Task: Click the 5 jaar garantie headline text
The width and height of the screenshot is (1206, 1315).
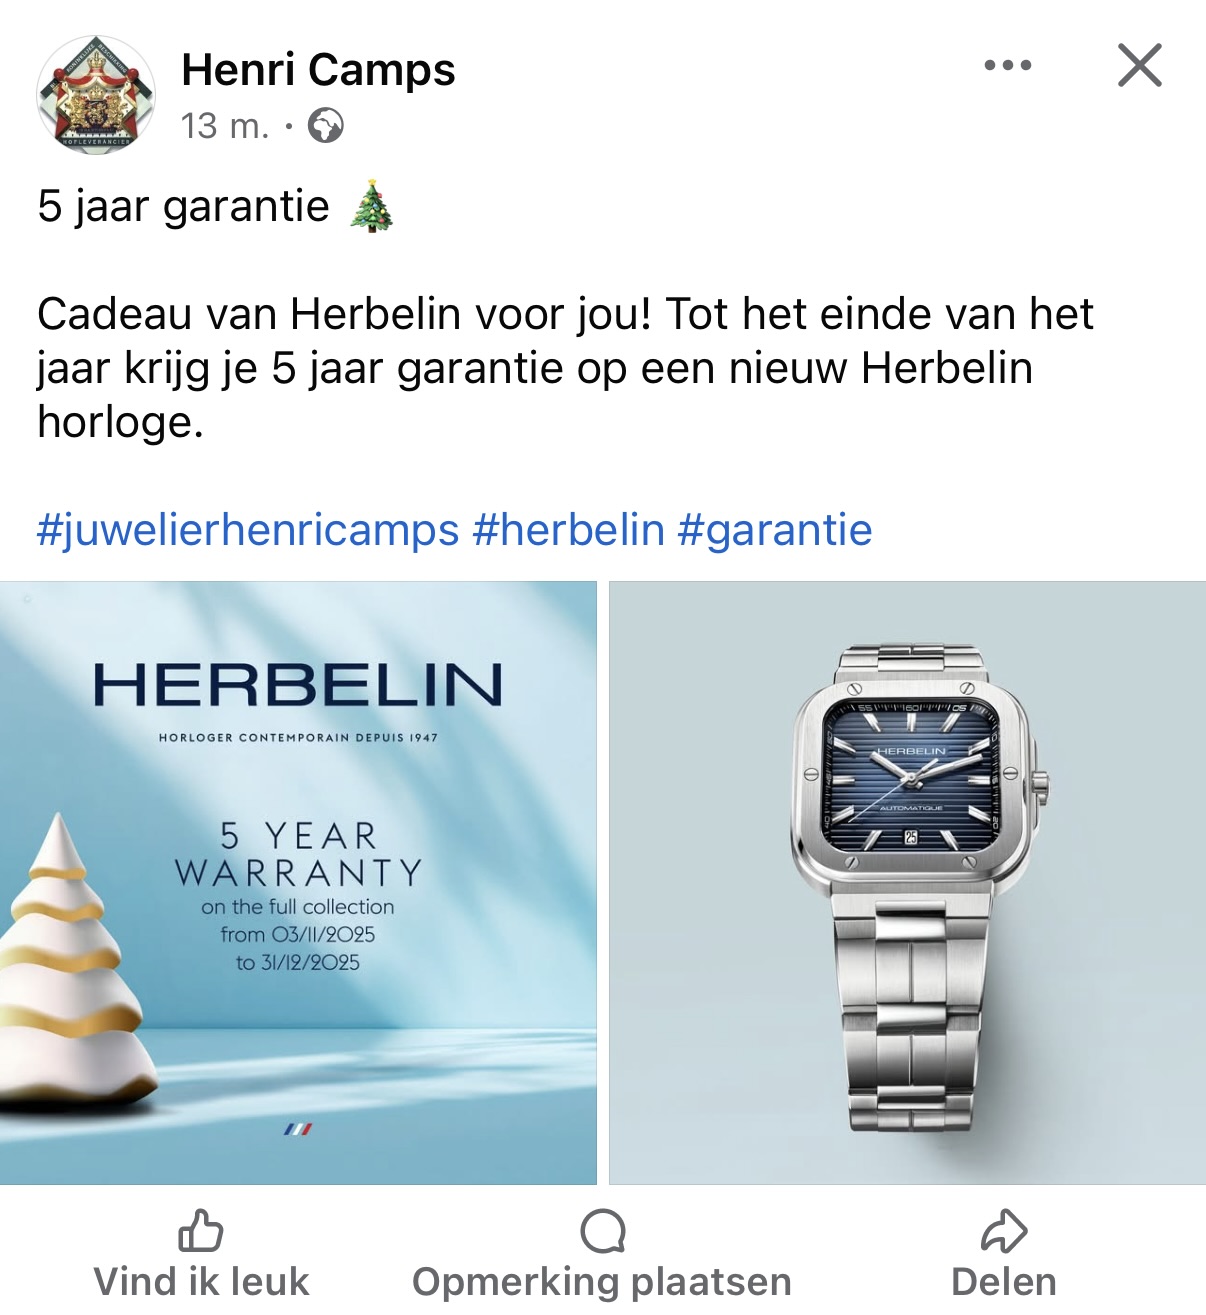Action: (183, 206)
